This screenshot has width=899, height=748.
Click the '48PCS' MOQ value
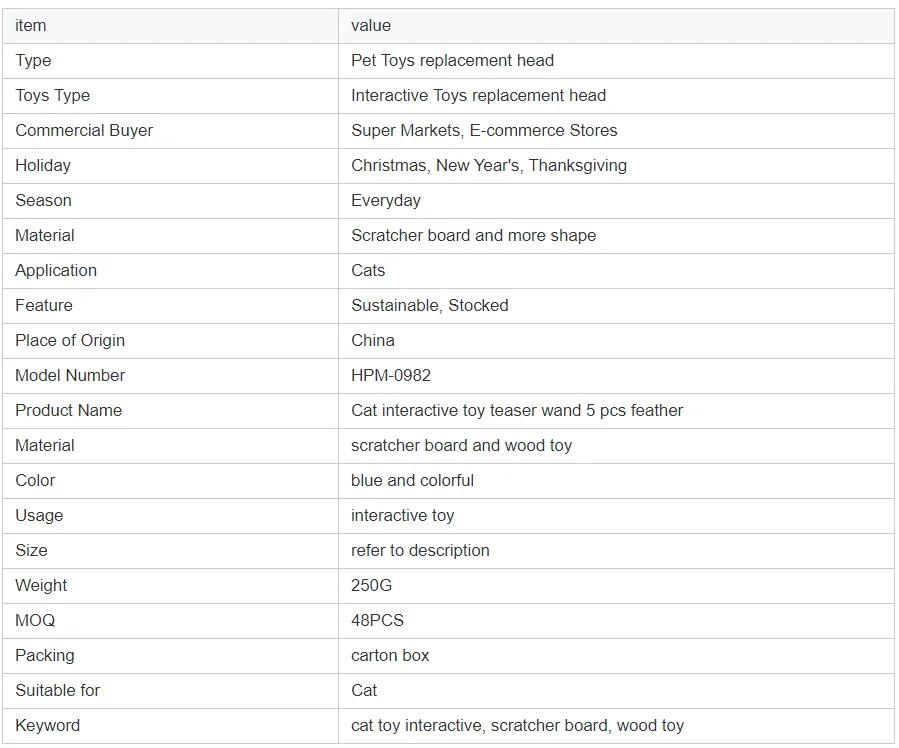pyautogui.click(x=377, y=620)
